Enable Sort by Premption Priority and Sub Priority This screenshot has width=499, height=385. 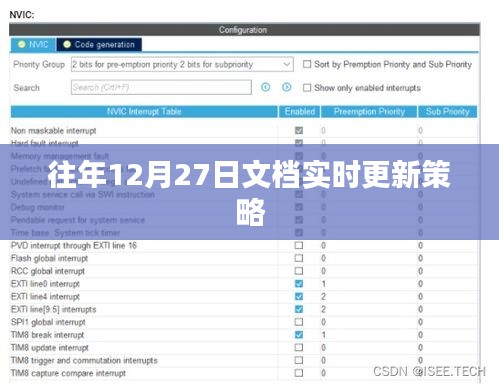(307, 64)
